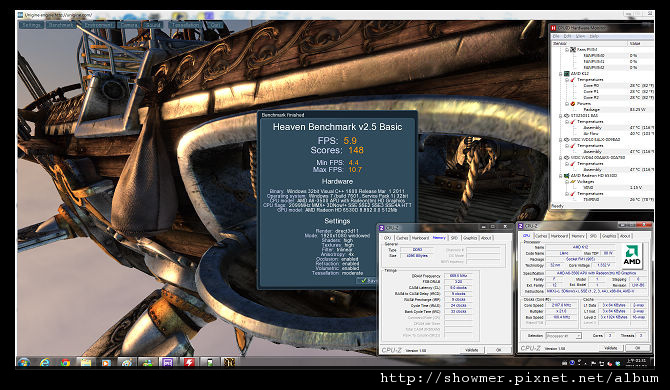Launch Google Chrome from the taskbar
The height and width of the screenshot is (390, 670).
click(x=65, y=363)
